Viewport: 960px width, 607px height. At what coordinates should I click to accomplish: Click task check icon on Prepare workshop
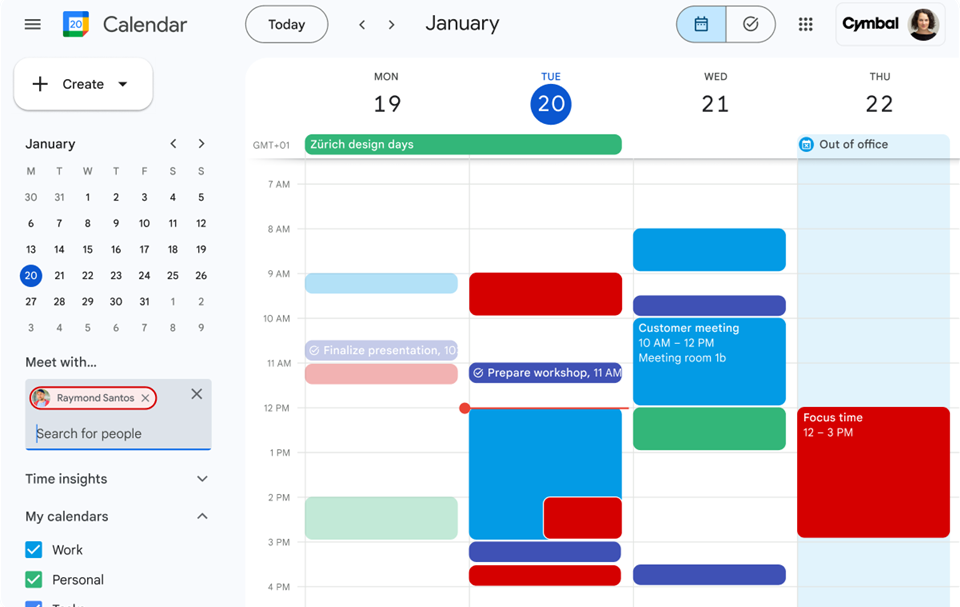click(478, 373)
